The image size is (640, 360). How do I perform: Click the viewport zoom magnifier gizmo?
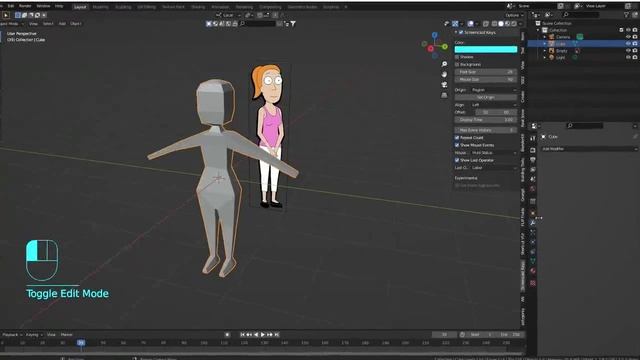tap(444, 64)
